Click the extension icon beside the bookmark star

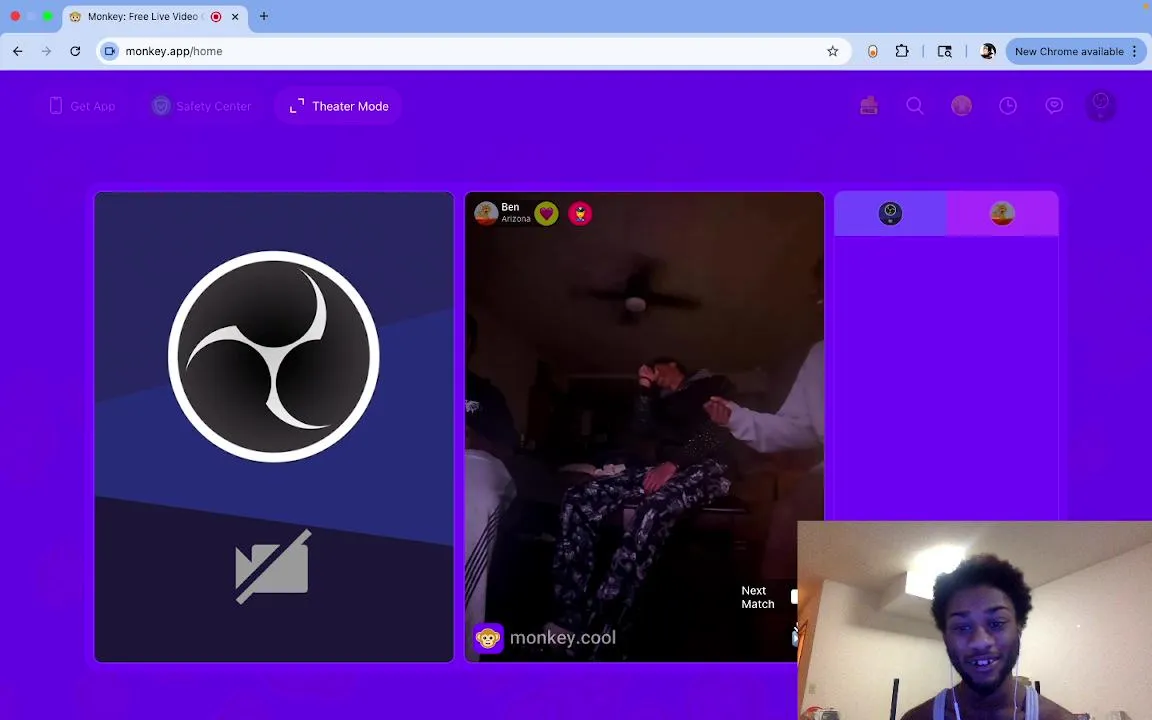click(x=872, y=51)
